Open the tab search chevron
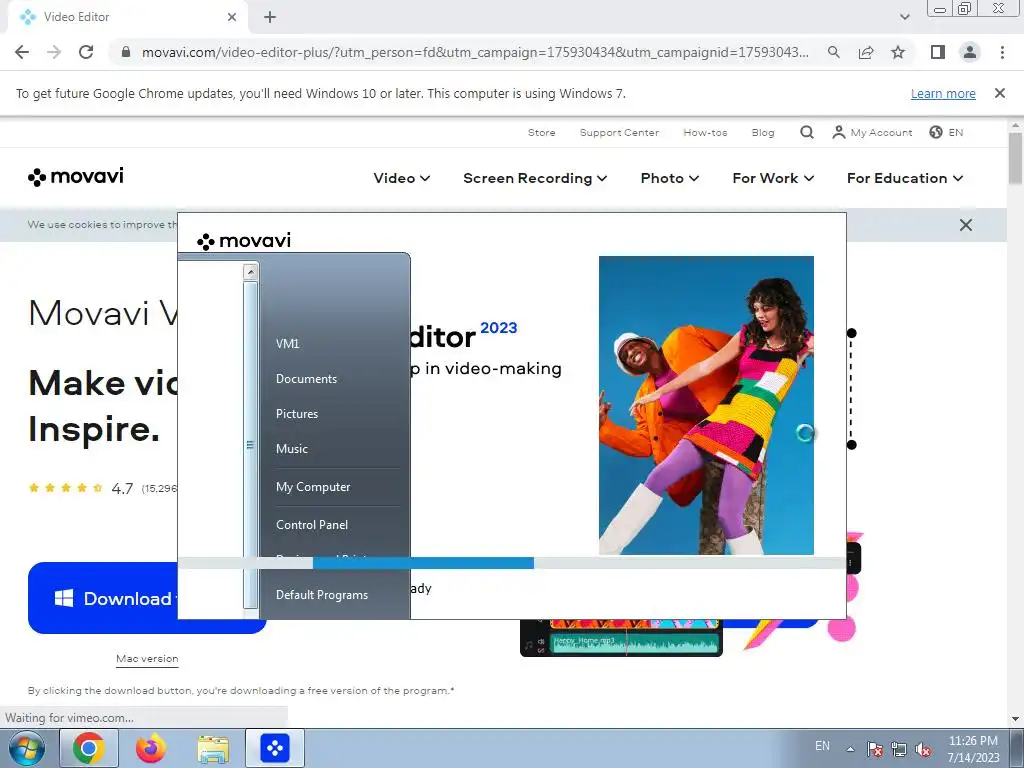The image size is (1024, 768). tap(904, 17)
